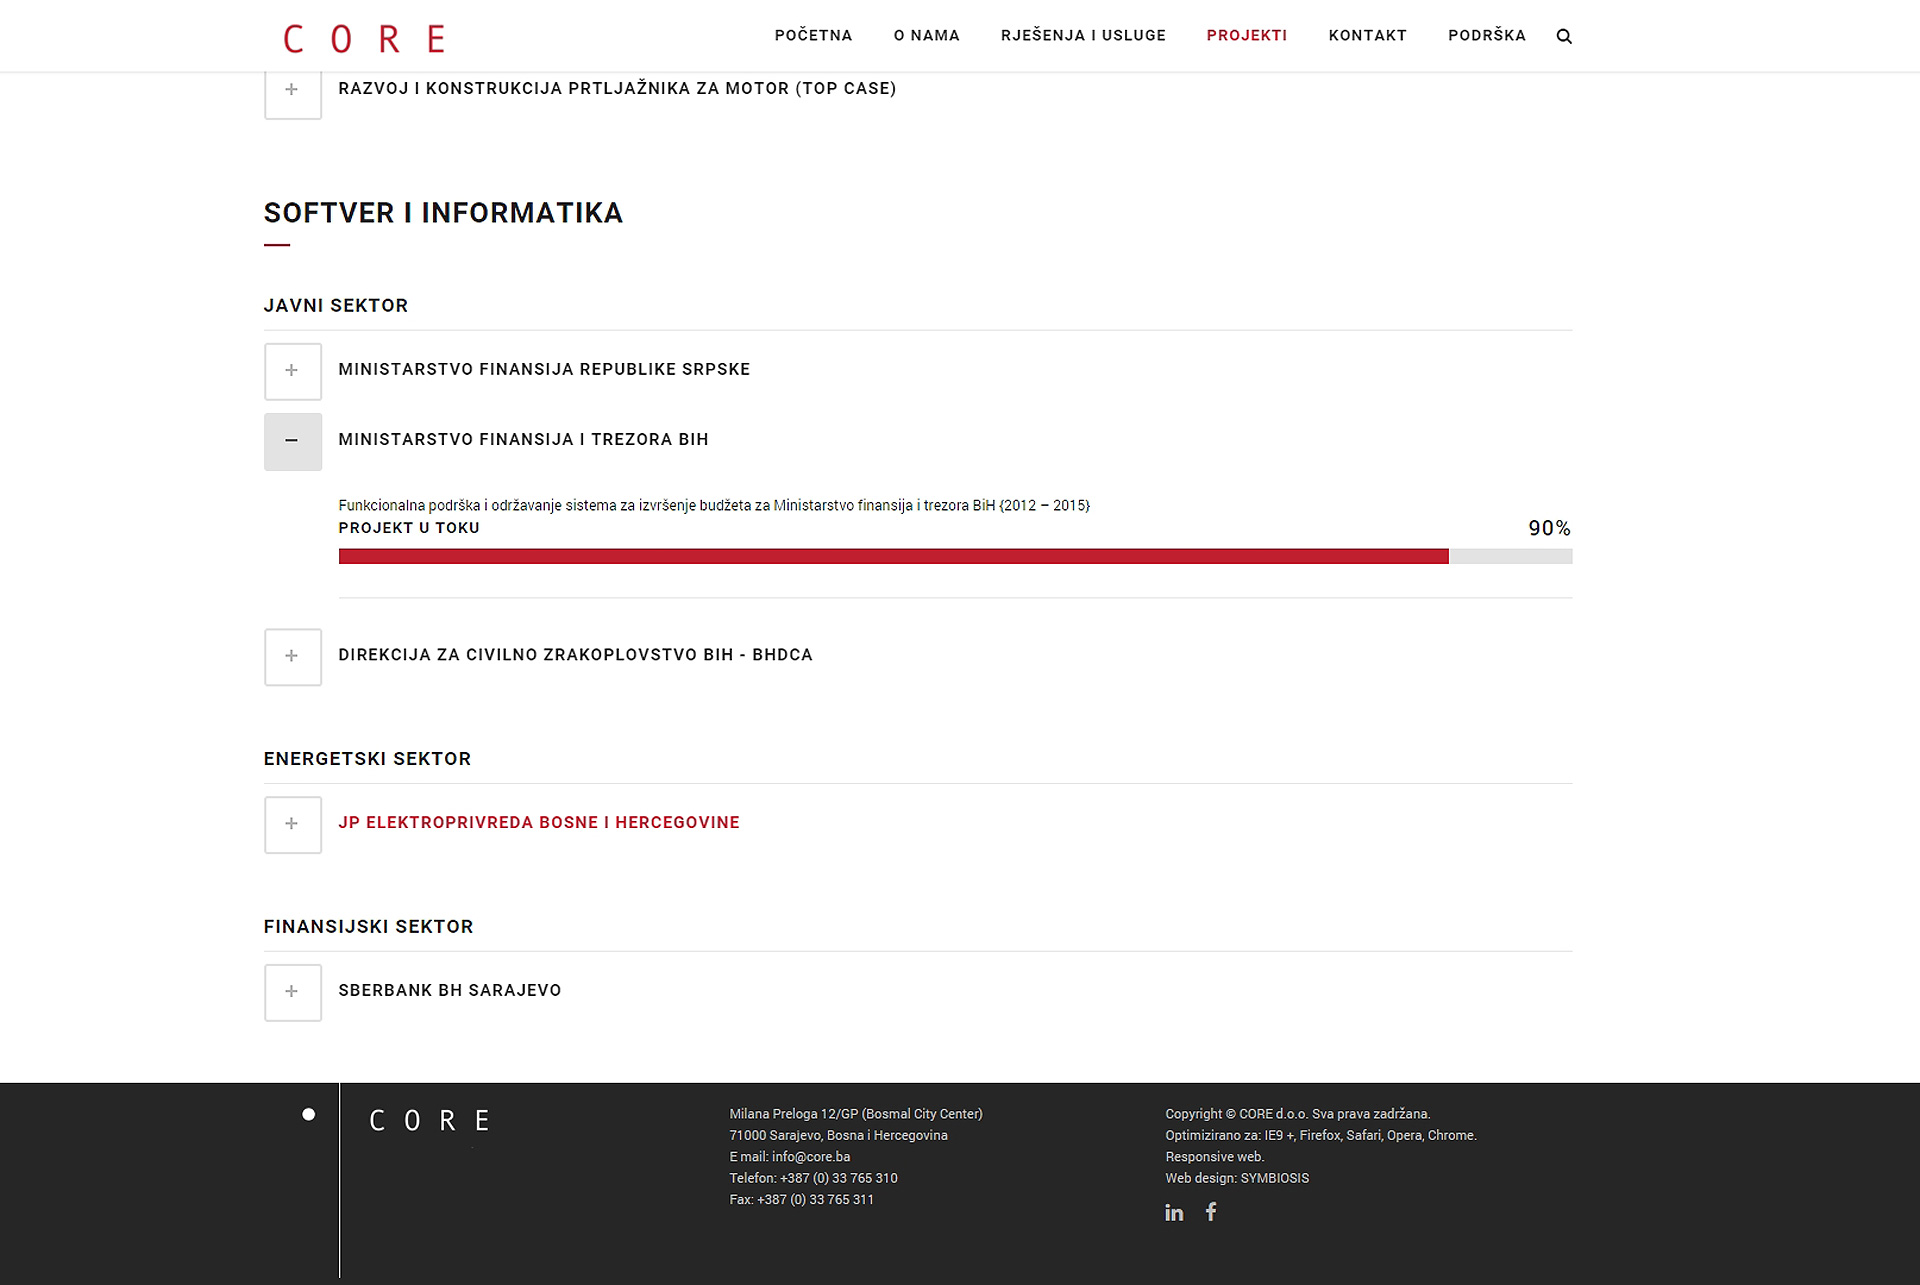
Task: Expand JP Elektroprivreda plus box
Action: [x=293, y=824]
